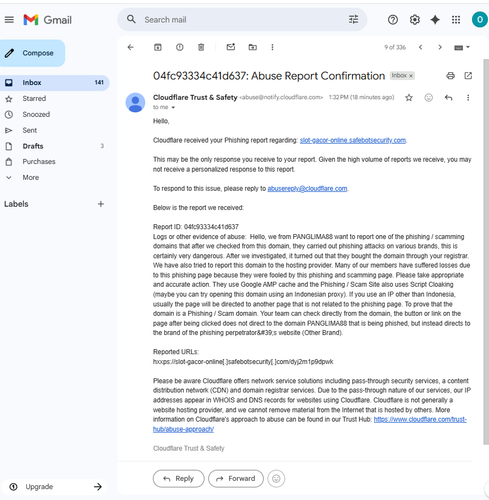Open the Gemini sparkle icon
Screen dimensions: 489x500
tap(435, 20)
